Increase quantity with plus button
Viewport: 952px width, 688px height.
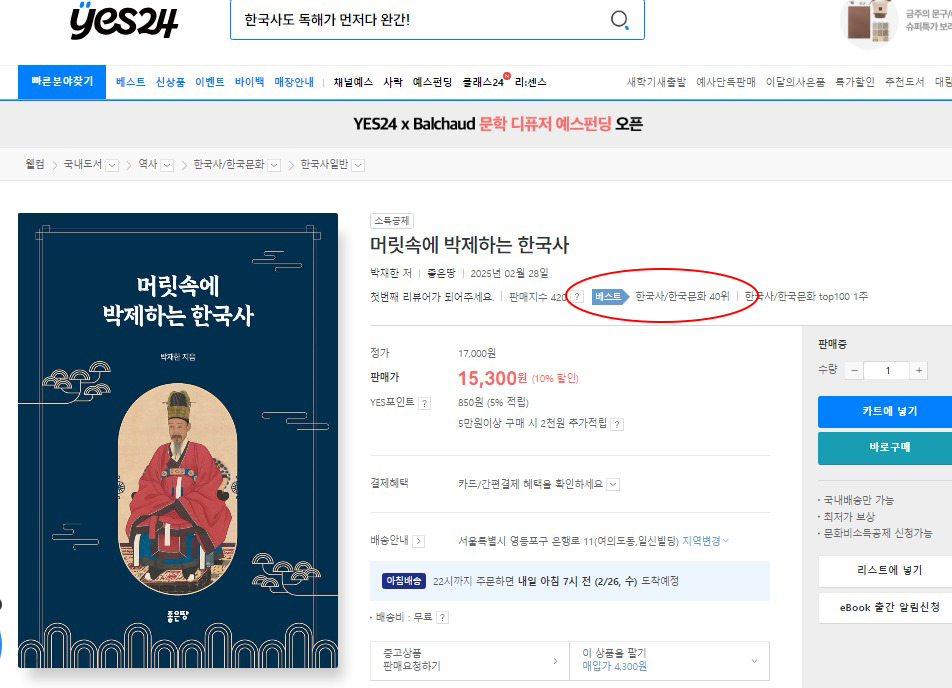919,370
